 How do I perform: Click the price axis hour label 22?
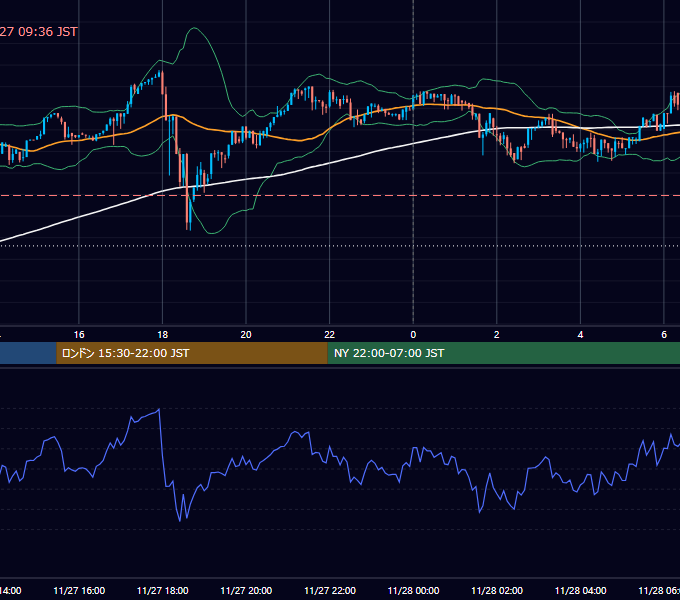click(330, 334)
